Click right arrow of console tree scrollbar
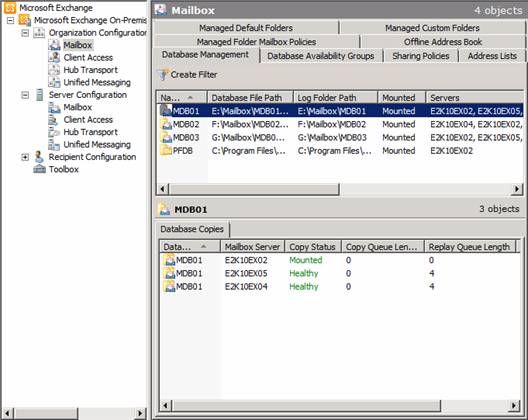 [x=140, y=413]
